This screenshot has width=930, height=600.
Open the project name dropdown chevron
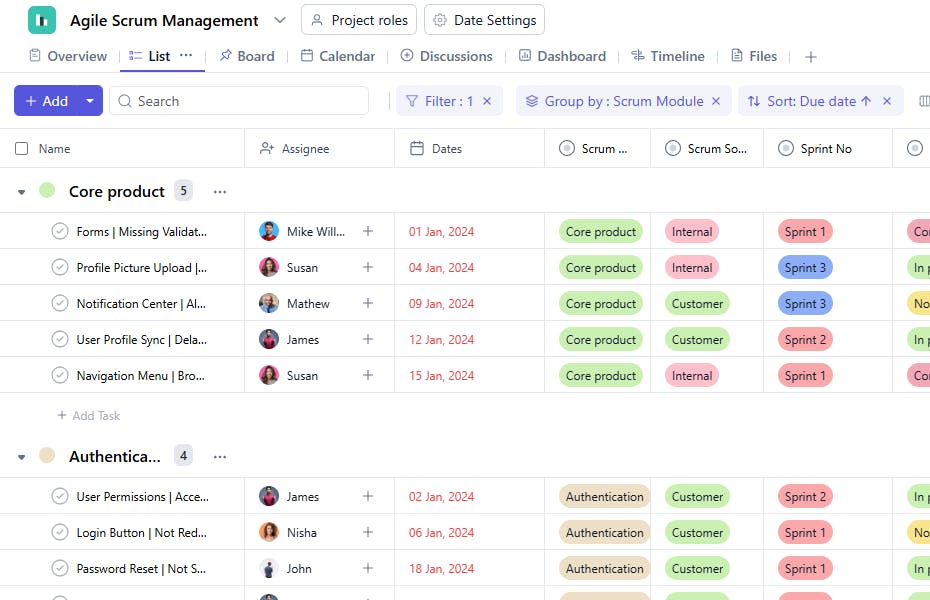[x=280, y=20]
